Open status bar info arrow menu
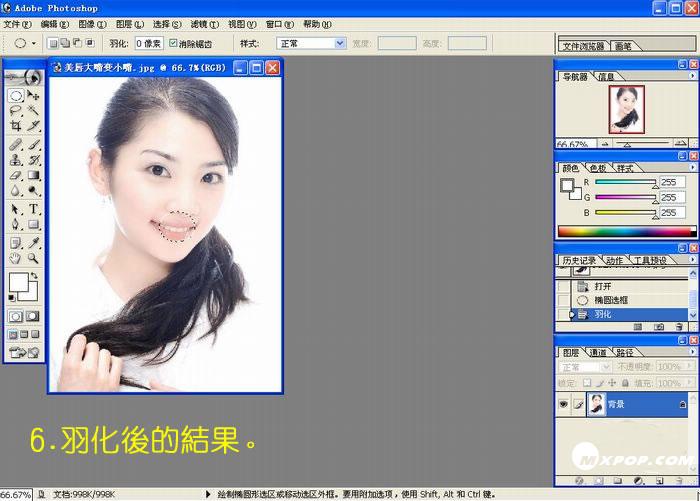This screenshot has height=501, width=700. pos(208,494)
